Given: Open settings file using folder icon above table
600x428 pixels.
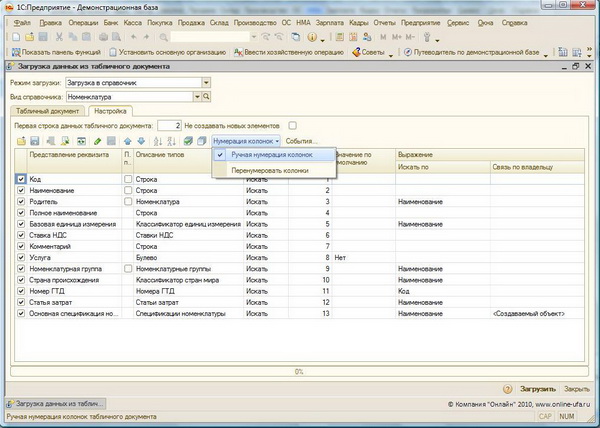Looking at the screenshot, I should (21, 141).
